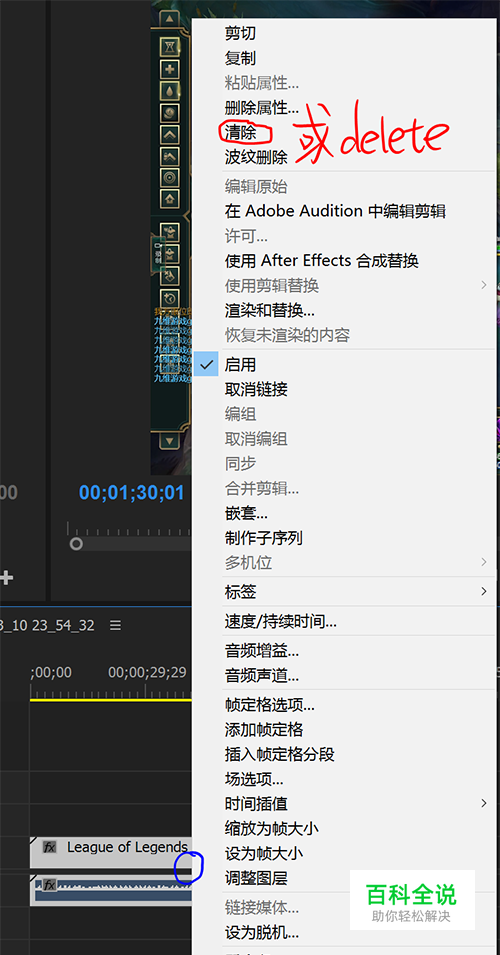The width and height of the screenshot is (500, 955).
Task: Select the League of Legends video clip
Action: coord(111,852)
